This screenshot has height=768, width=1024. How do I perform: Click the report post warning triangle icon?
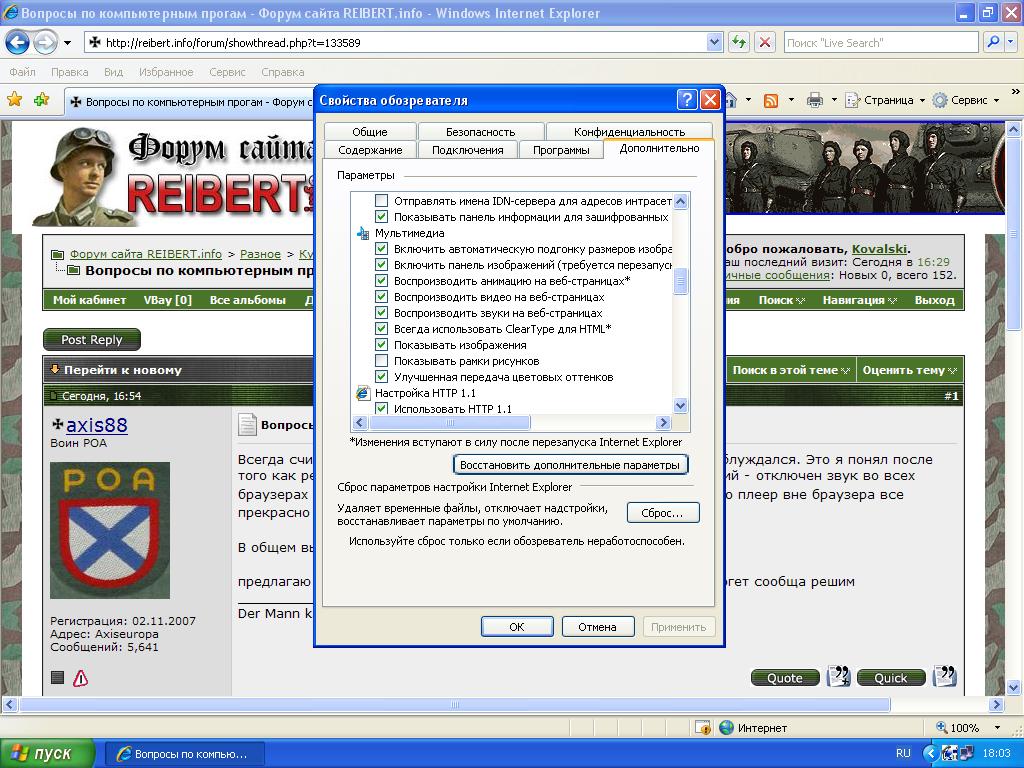pyautogui.click(x=80, y=679)
